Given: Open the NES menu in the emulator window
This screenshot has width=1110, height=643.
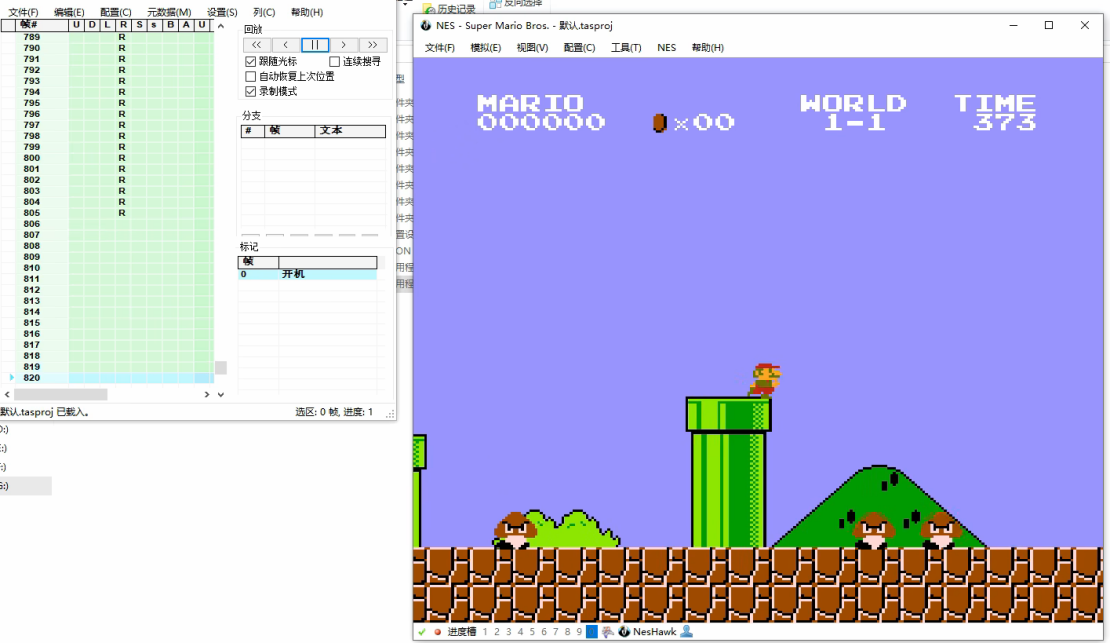Looking at the screenshot, I should tap(666, 47).
